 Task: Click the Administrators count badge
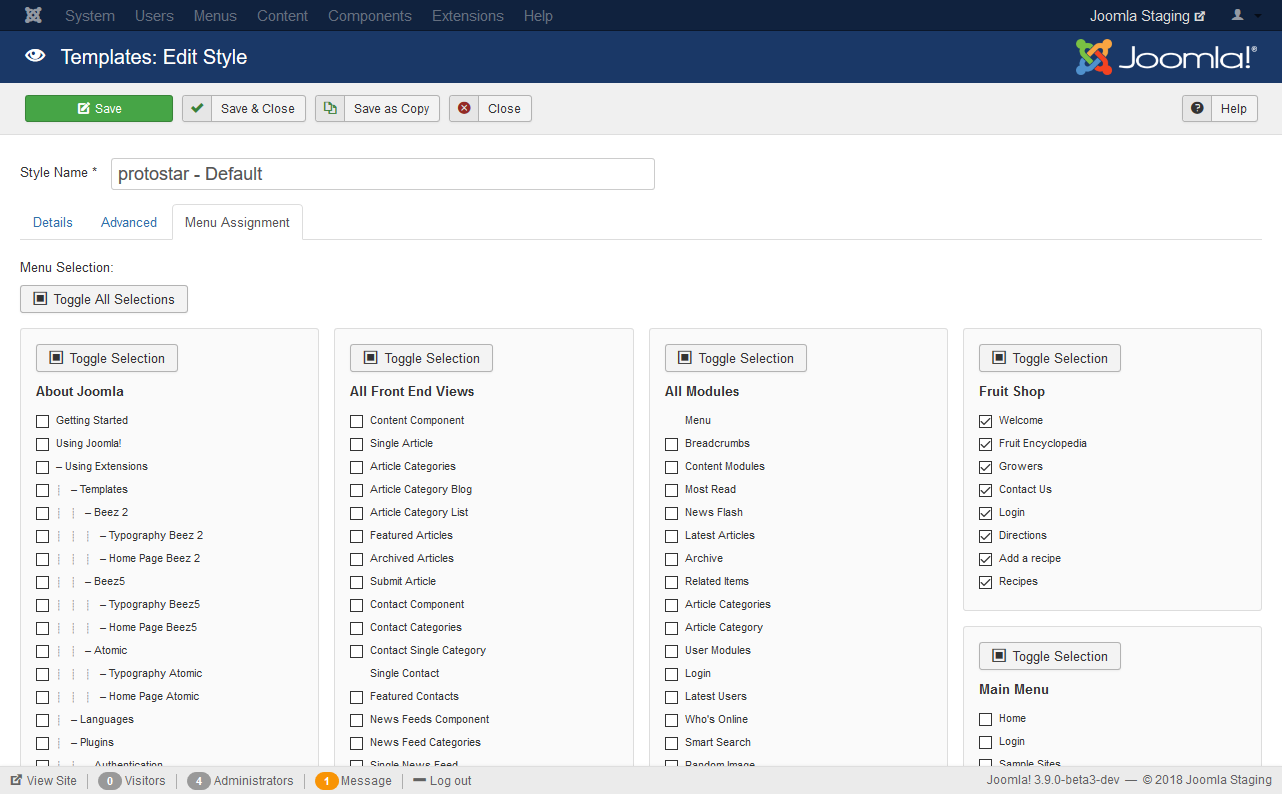point(199,781)
